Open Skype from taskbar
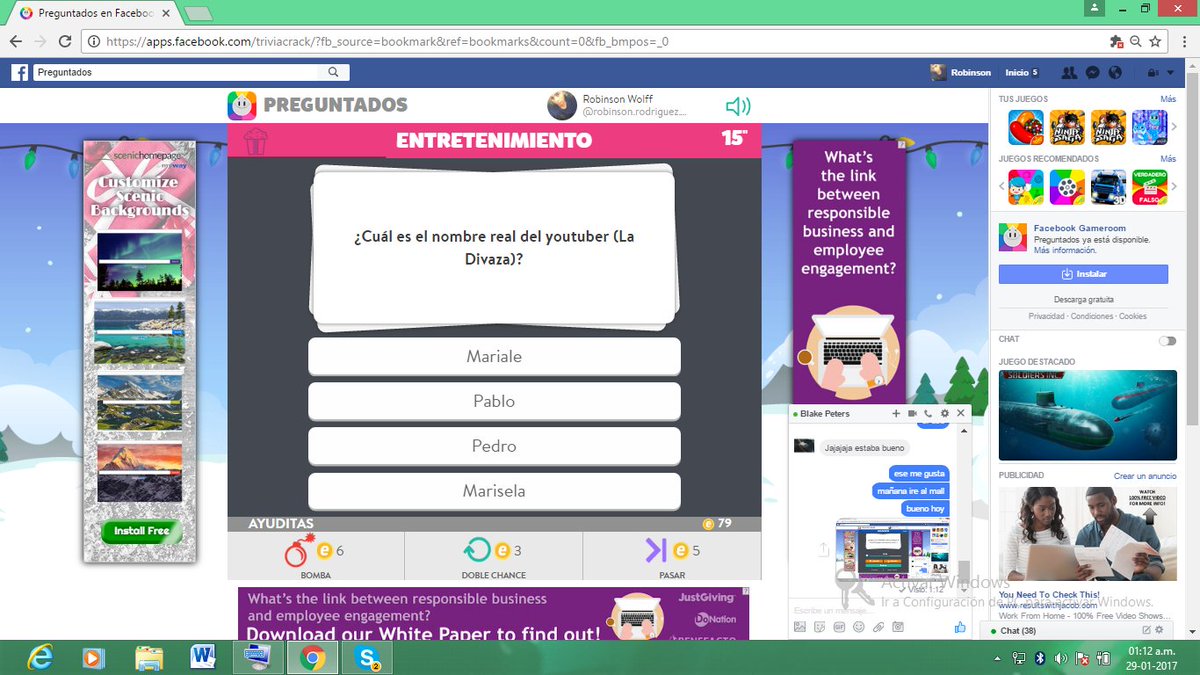Viewport: 1200px width, 675px height. (x=367, y=657)
